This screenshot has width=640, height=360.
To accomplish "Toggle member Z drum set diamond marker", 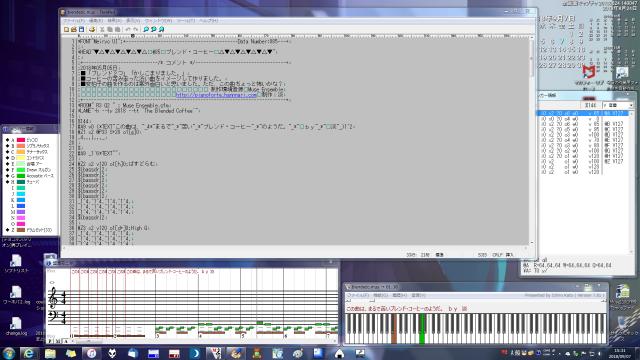I will tap(7, 230).
